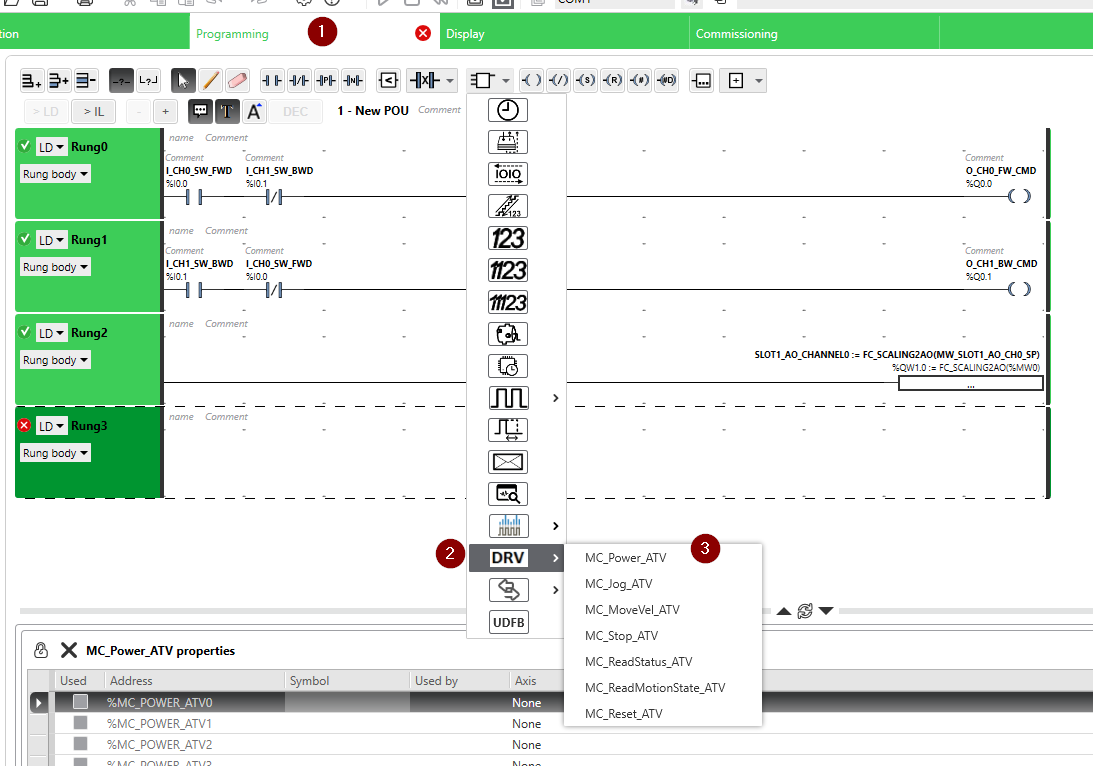
Task: Tick Used checkbox for %MC_POWER_ATV0
Action: pos(80,702)
